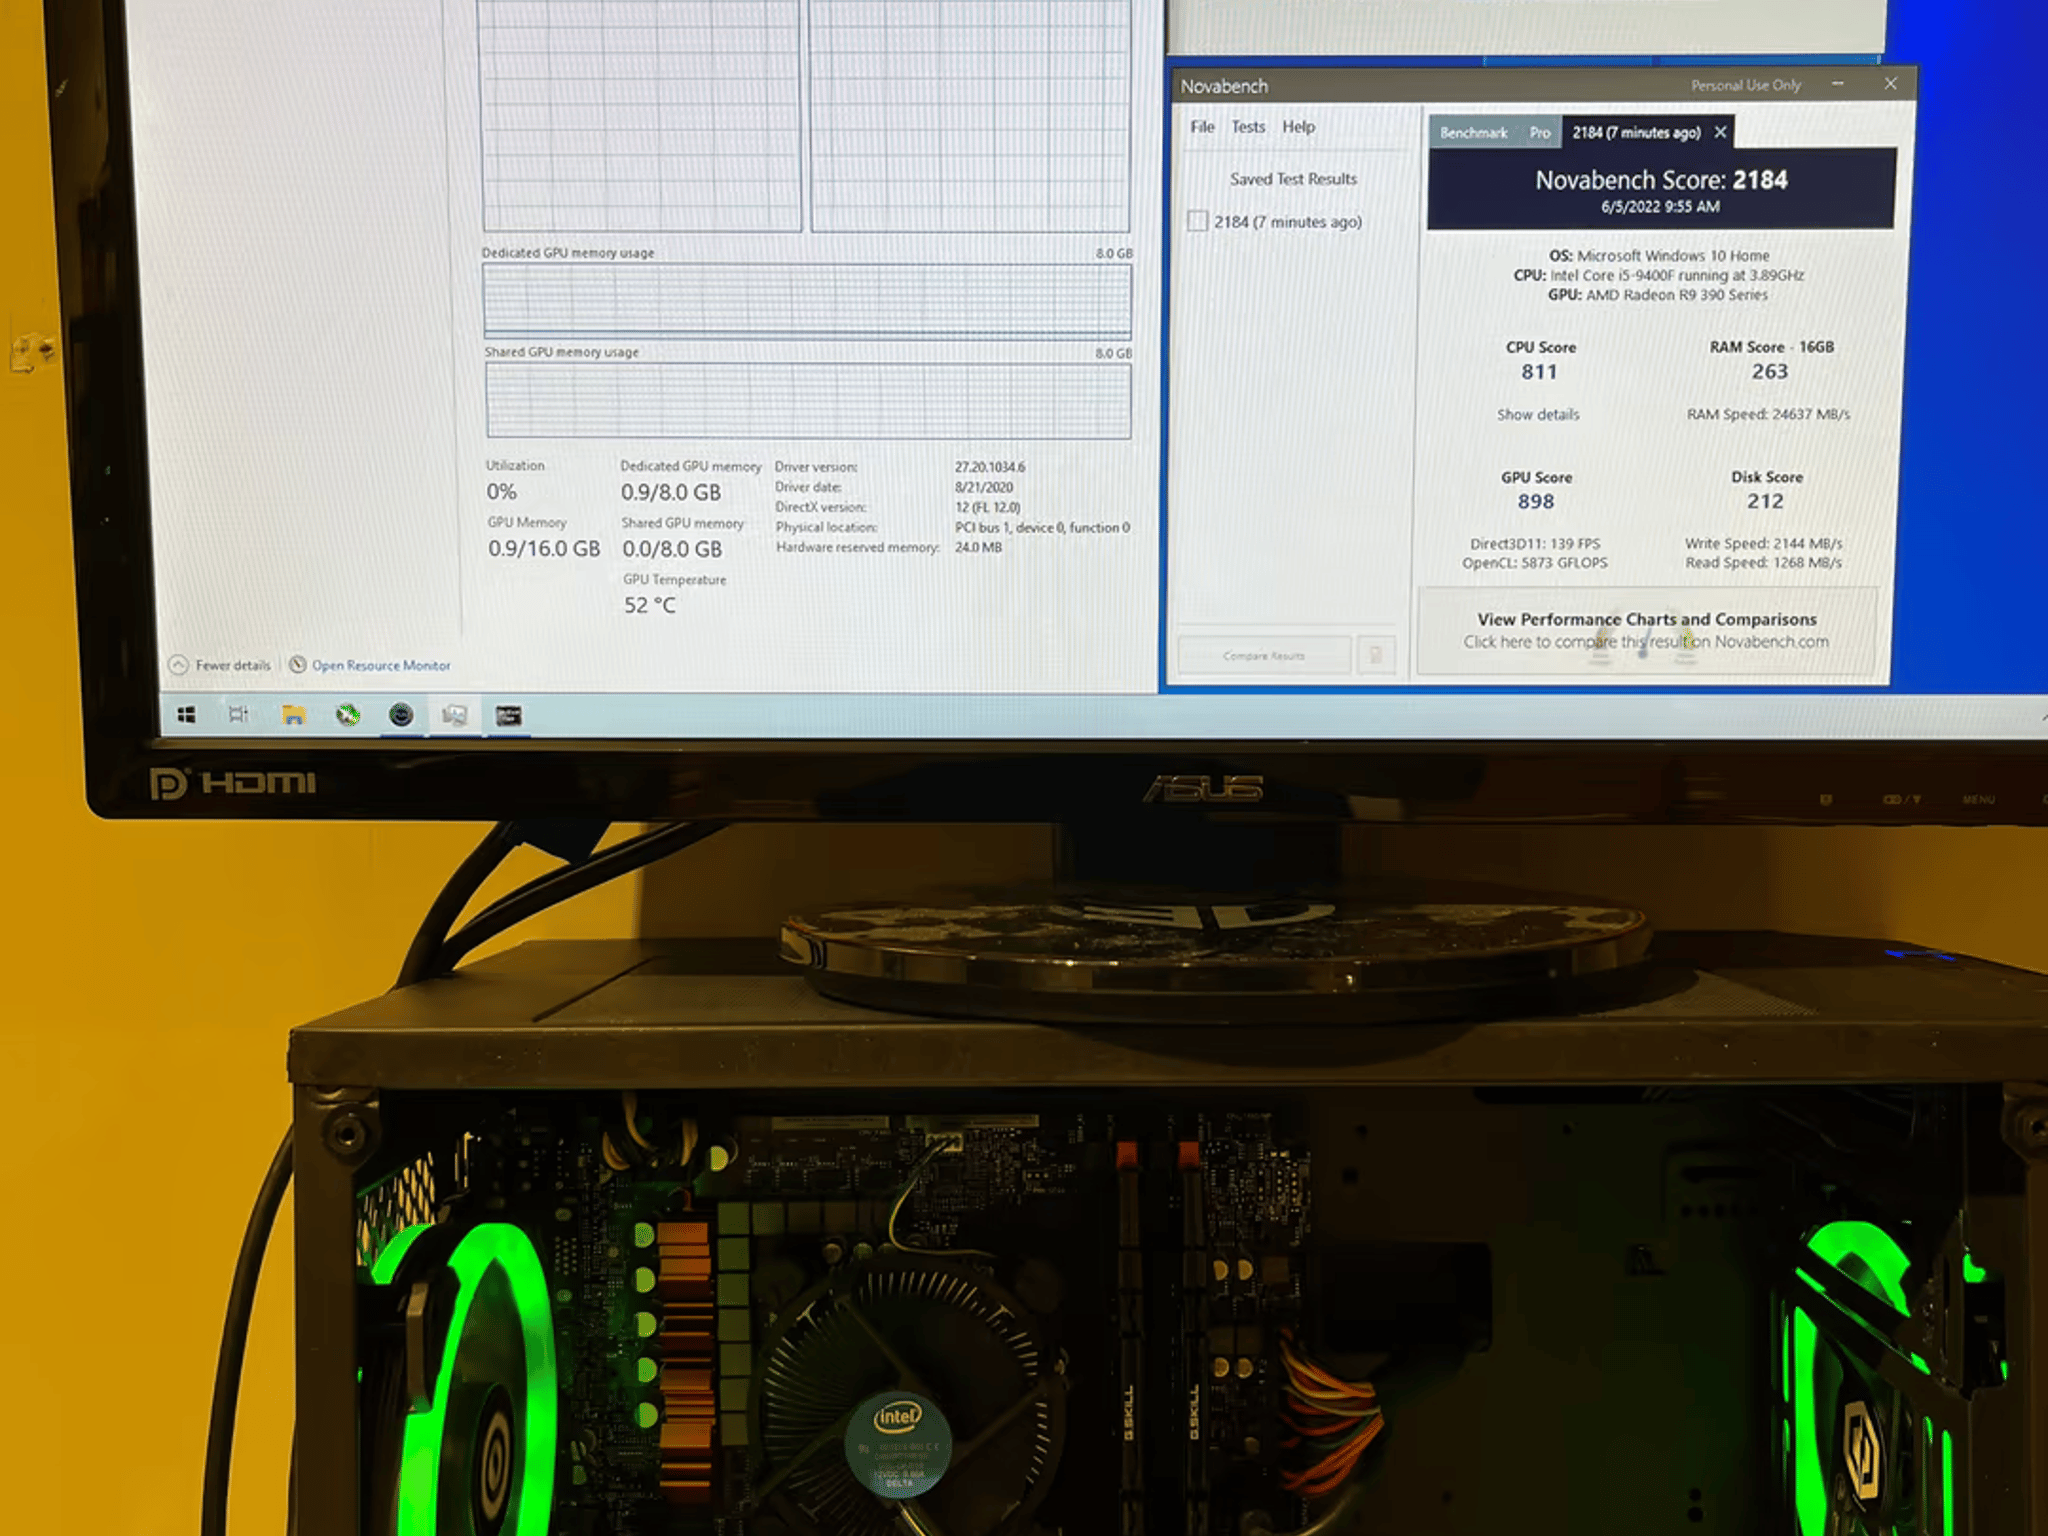Click View Performance Charts and Comparisons
The width and height of the screenshot is (2048, 1536).
point(1647,619)
